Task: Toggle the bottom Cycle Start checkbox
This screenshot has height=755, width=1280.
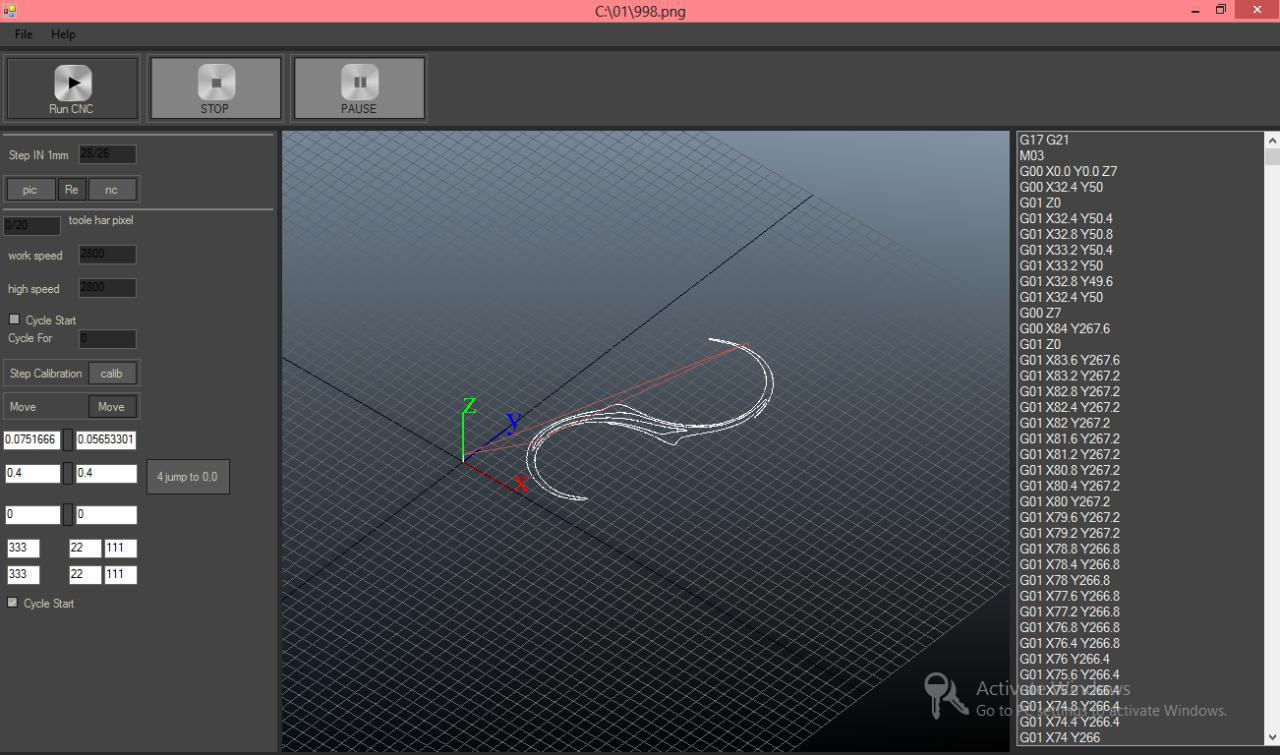Action: pos(12,603)
